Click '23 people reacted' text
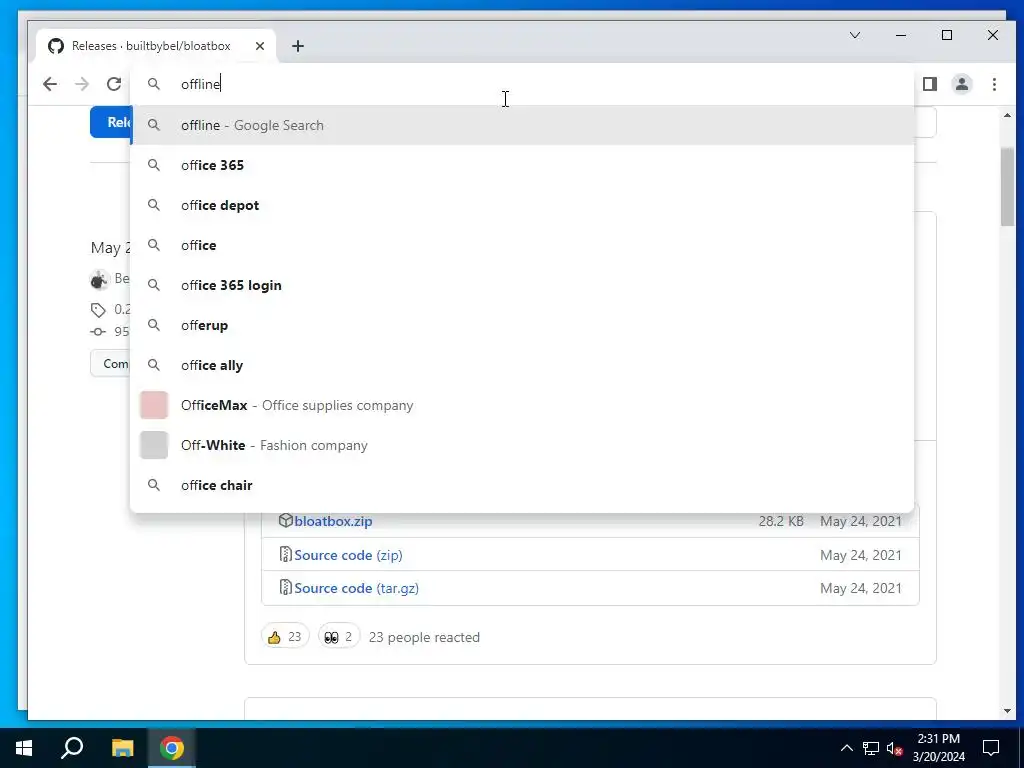Image resolution: width=1024 pixels, height=768 pixels. 424,637
